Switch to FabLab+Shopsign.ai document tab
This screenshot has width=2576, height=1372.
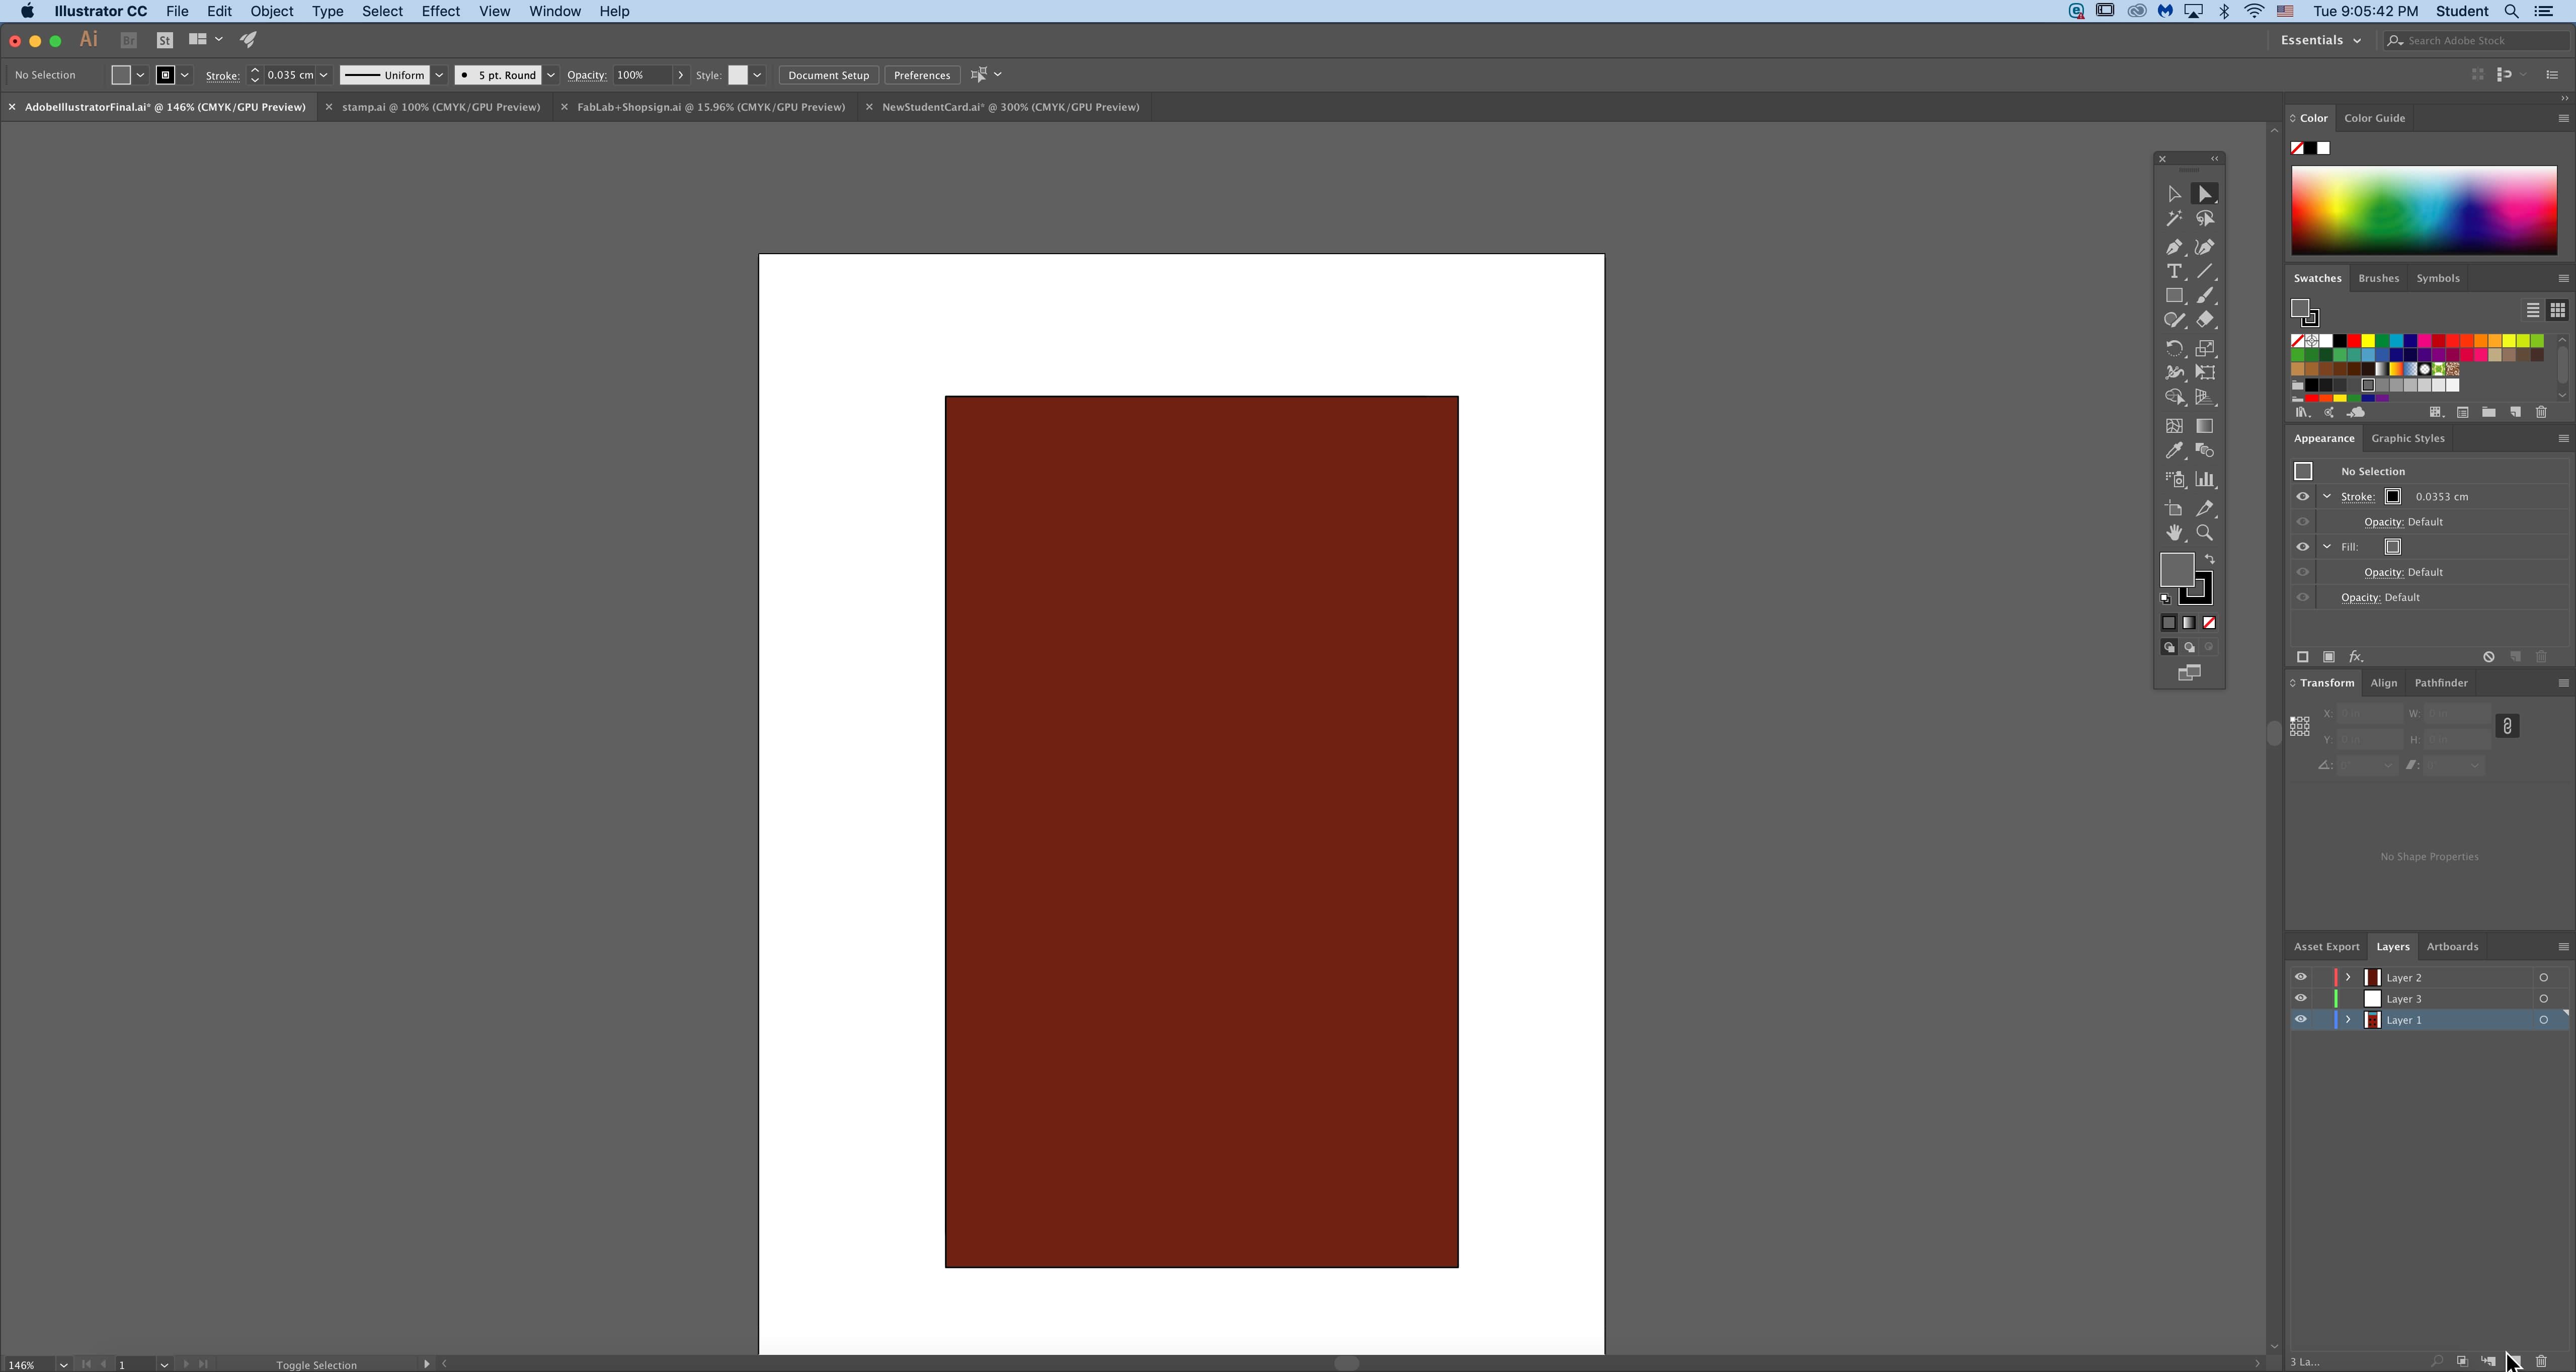coord(711,107)
